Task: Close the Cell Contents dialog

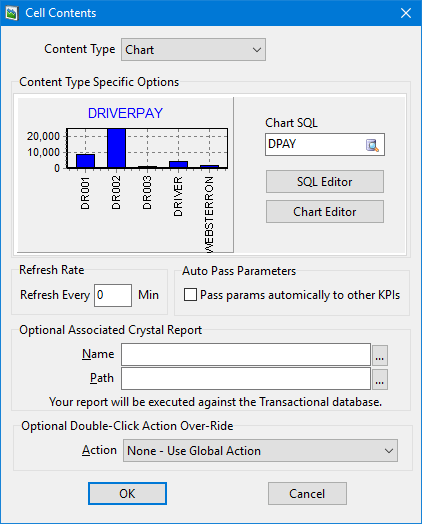Action: [406, 13]
